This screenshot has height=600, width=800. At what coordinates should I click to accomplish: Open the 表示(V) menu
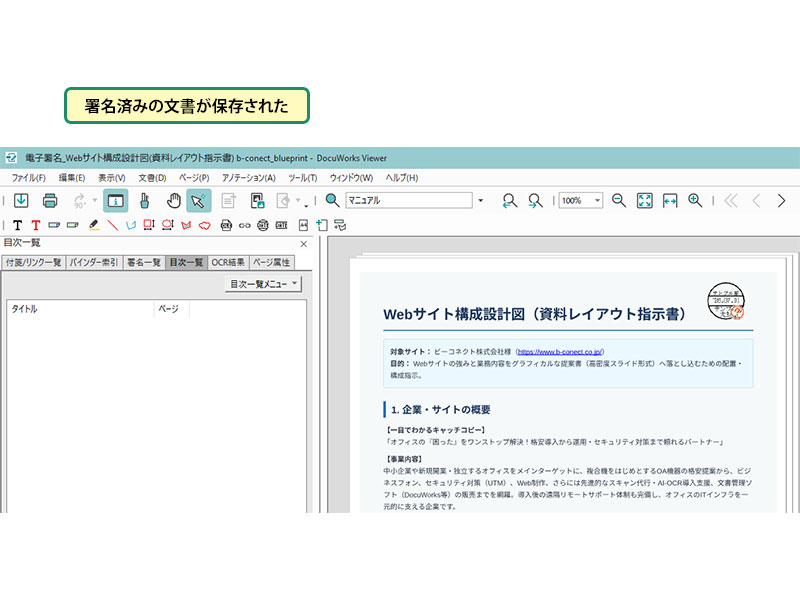click(112, 178)
